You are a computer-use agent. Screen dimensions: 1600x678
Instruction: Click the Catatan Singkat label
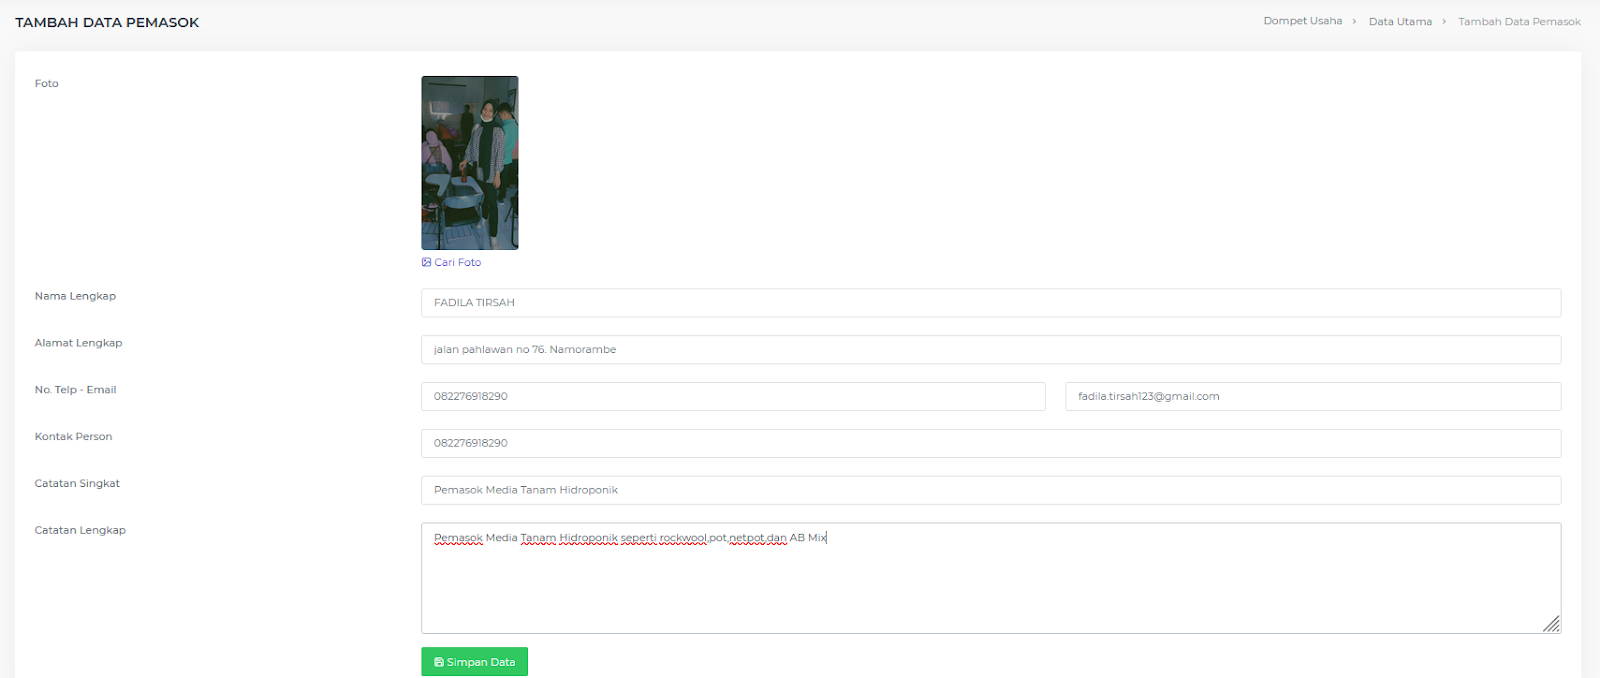click(x=77, y=484)
